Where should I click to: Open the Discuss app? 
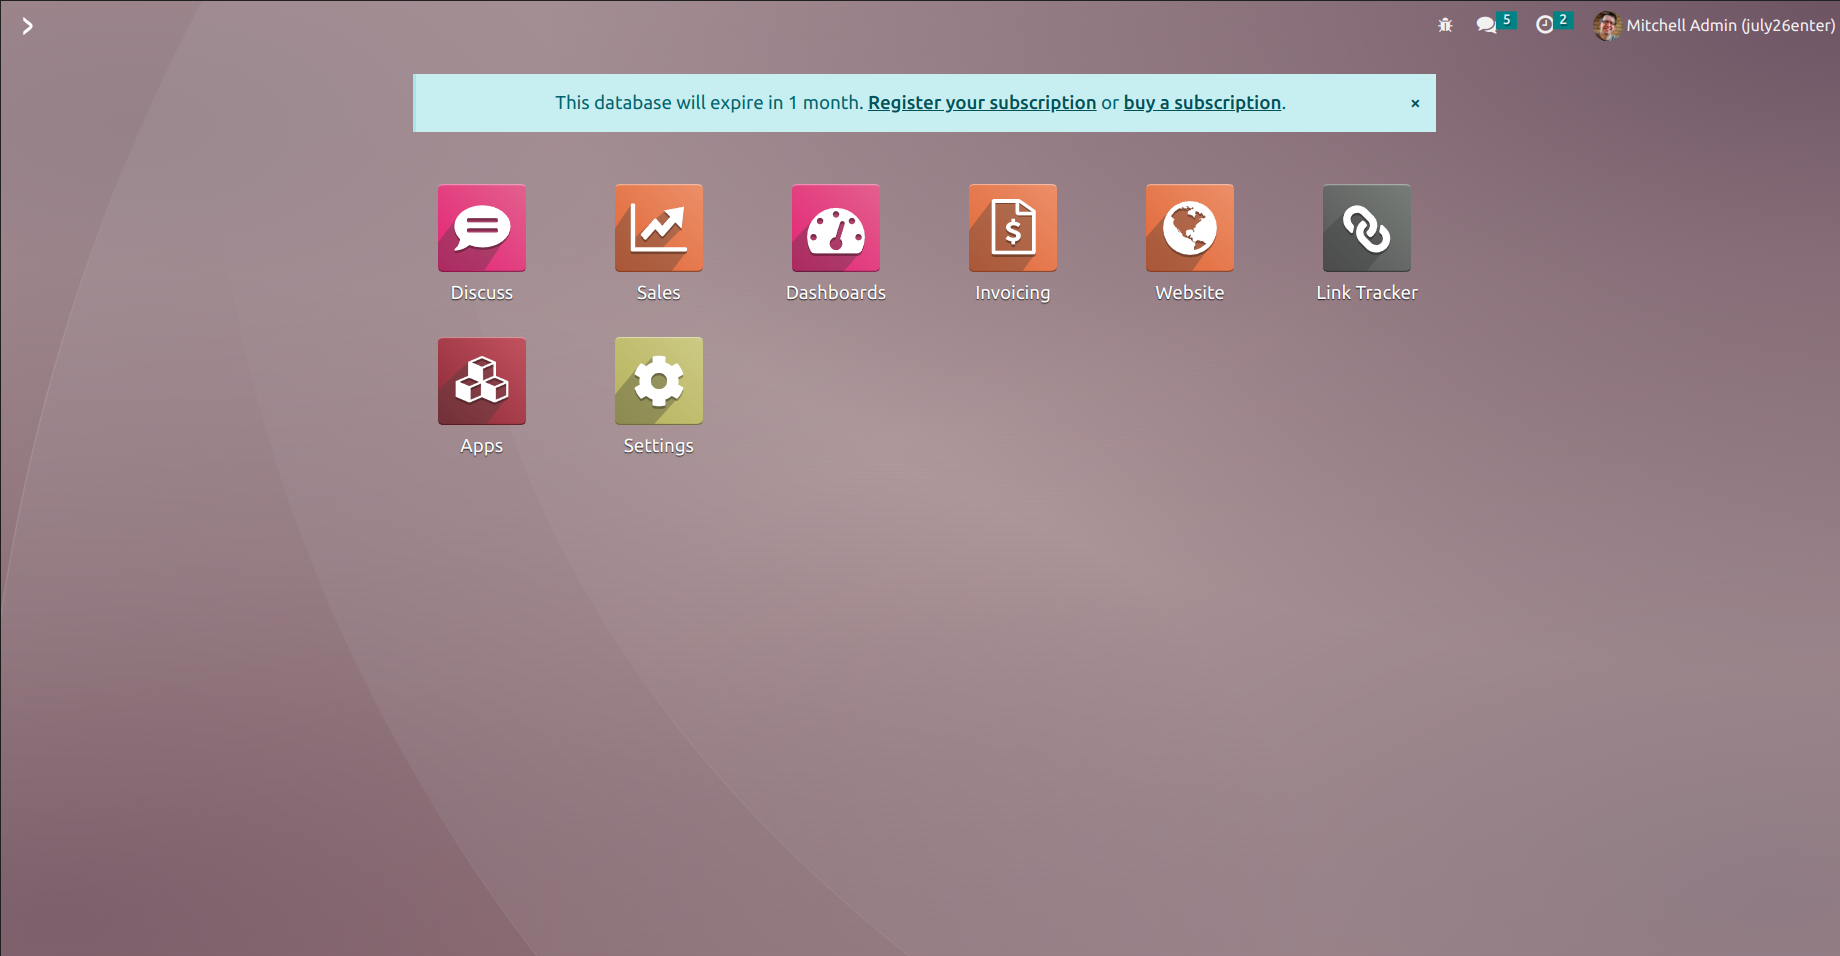(482, 228)
